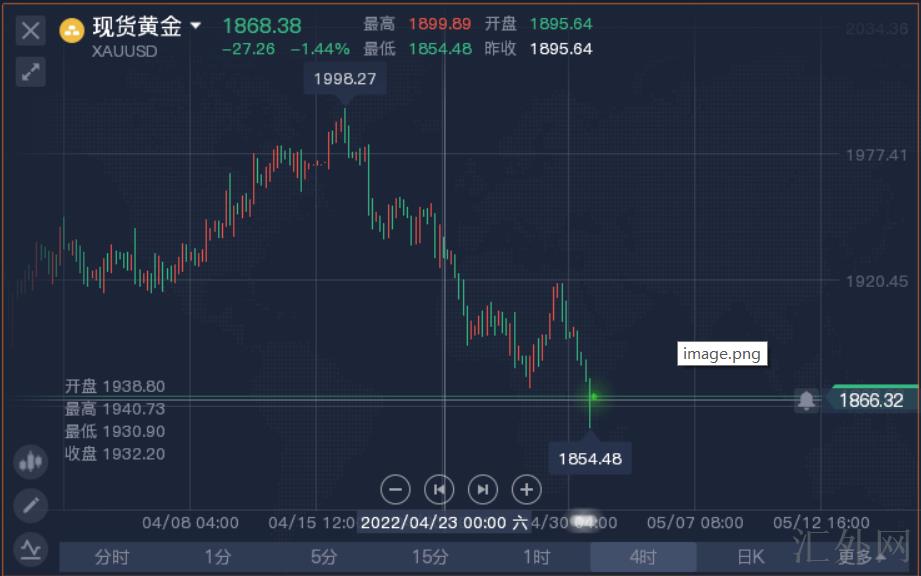The width and height of the screenshot is (921, 576).
Task: Switch to the 1时 timeframe tab
Action: [x=537, y=557]
